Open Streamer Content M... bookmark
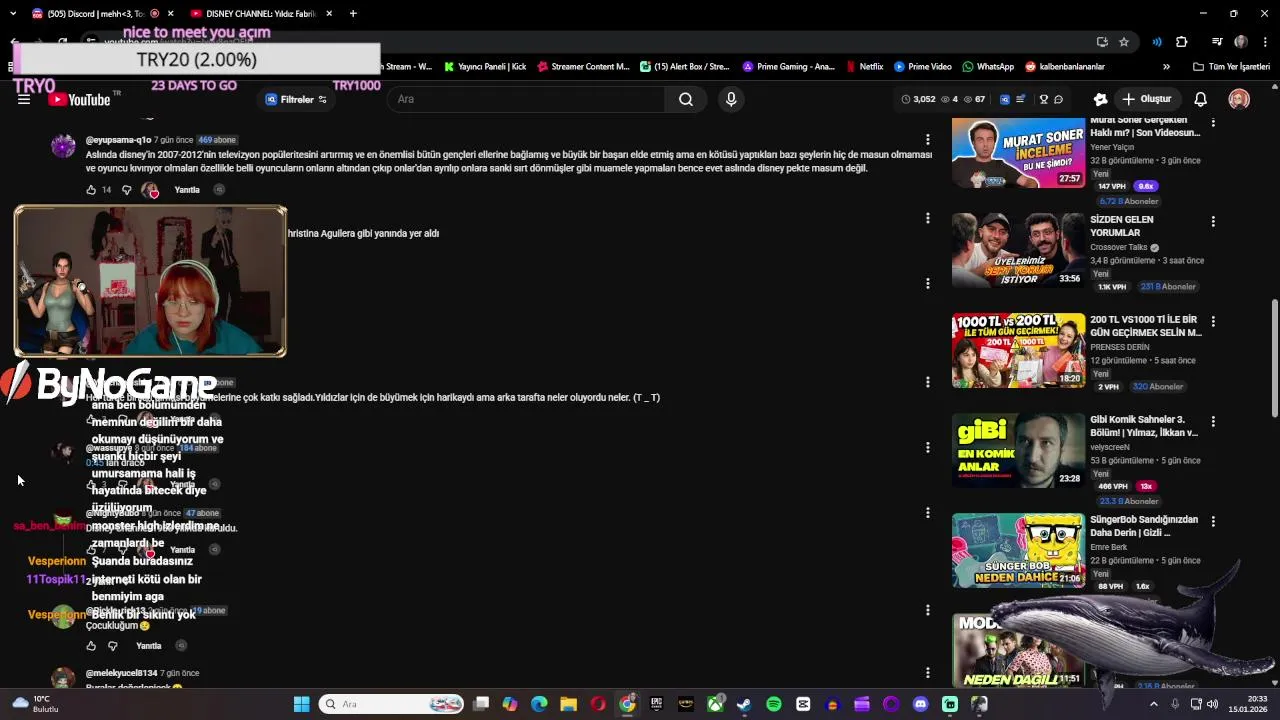 coord(583,67)
